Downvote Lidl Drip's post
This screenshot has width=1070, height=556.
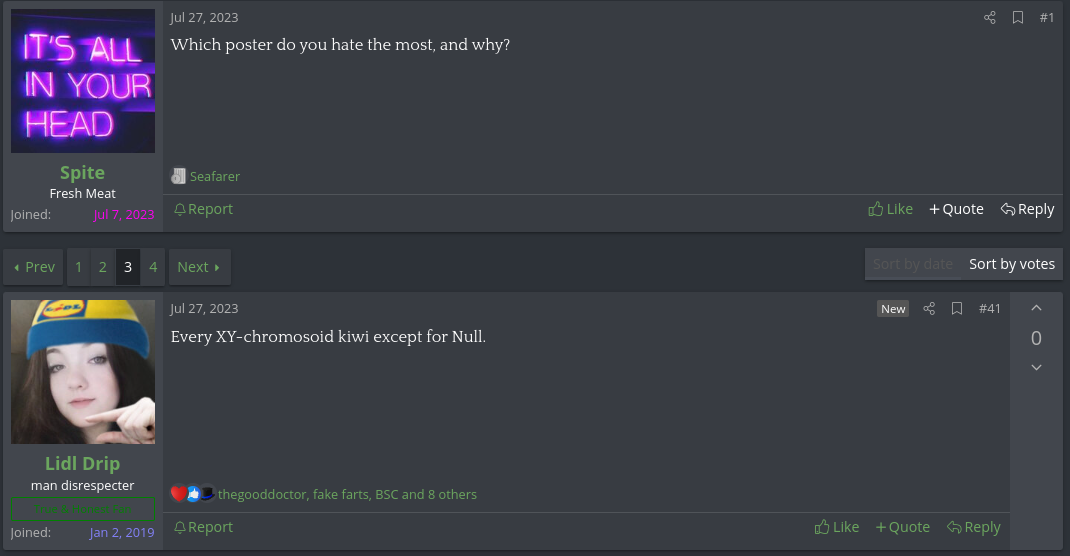coord(1036,368)
